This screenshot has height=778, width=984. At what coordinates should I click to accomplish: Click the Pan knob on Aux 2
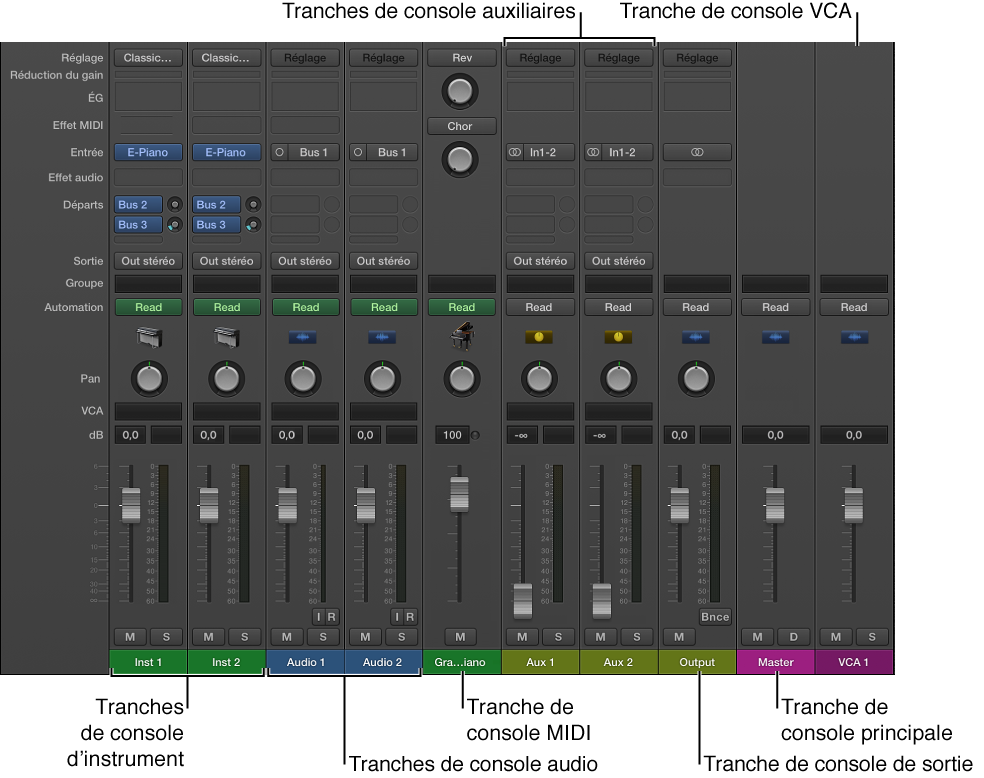pos(618,379)
